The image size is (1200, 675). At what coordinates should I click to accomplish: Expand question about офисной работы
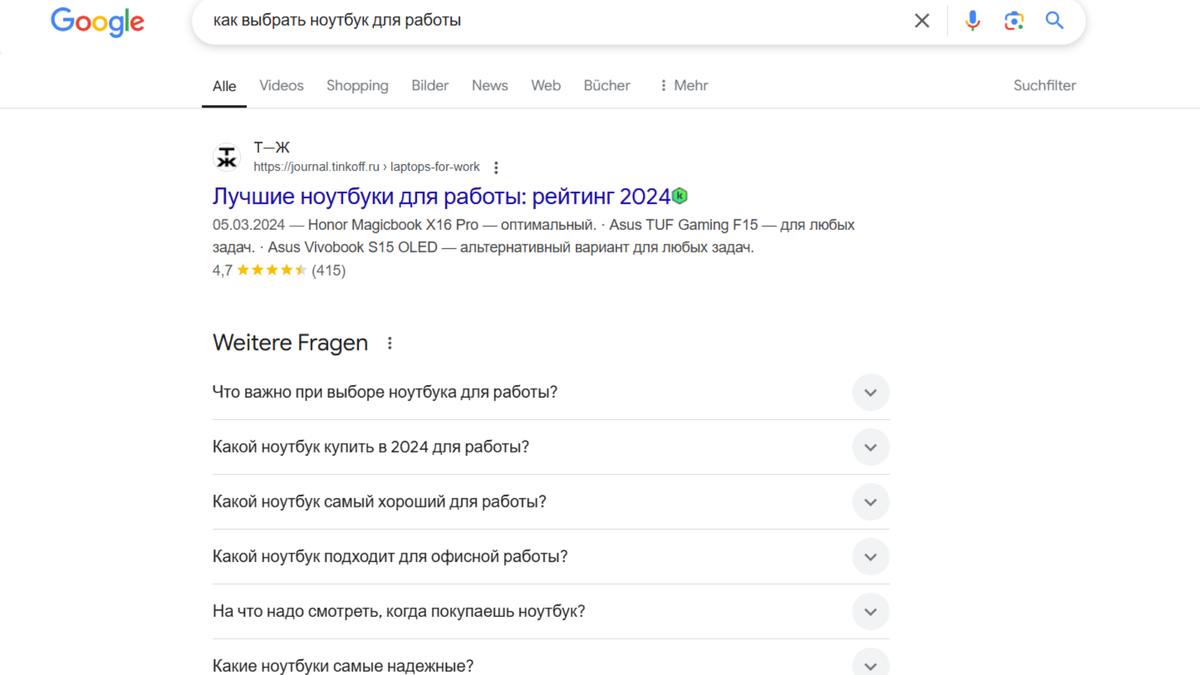[x=551, y=557]
